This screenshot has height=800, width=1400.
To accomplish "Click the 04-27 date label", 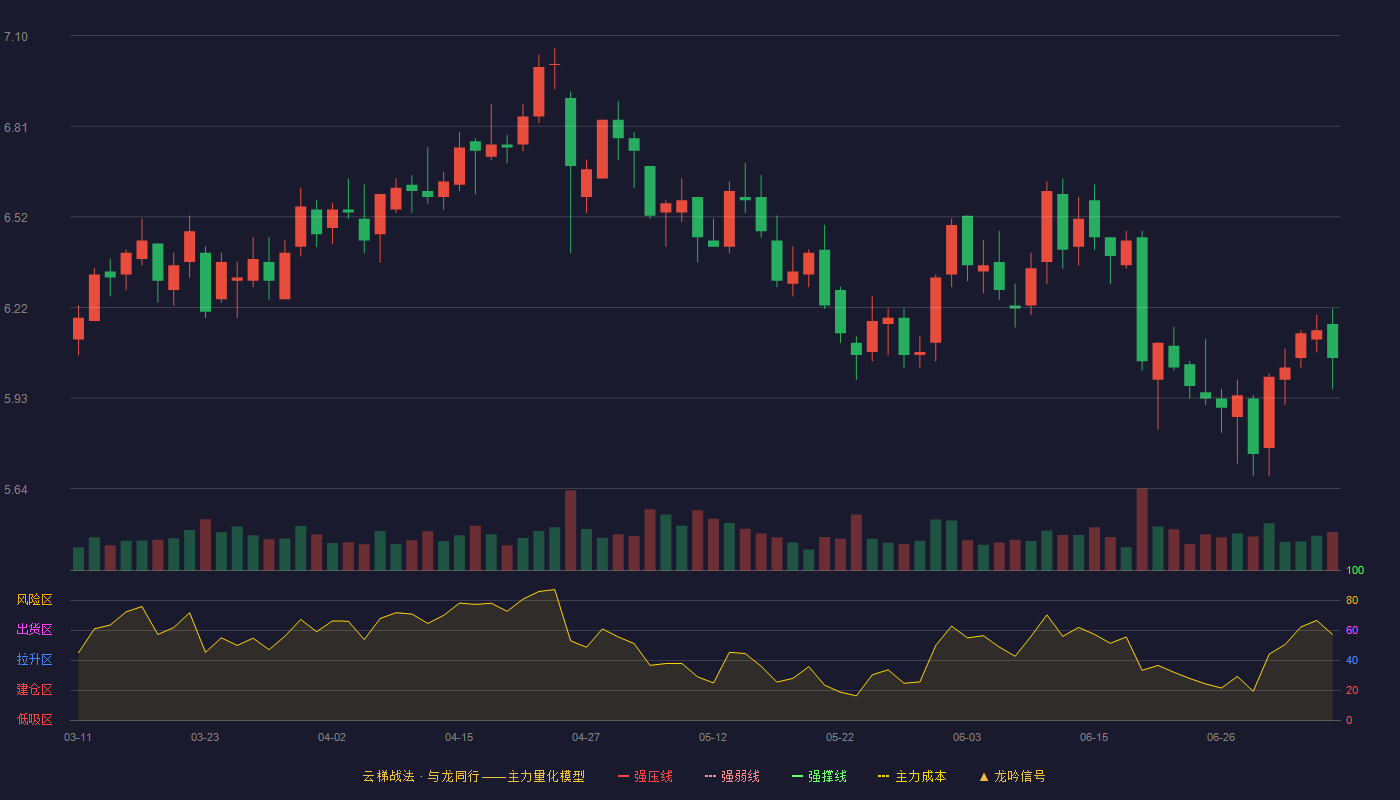I will (586, 737).
